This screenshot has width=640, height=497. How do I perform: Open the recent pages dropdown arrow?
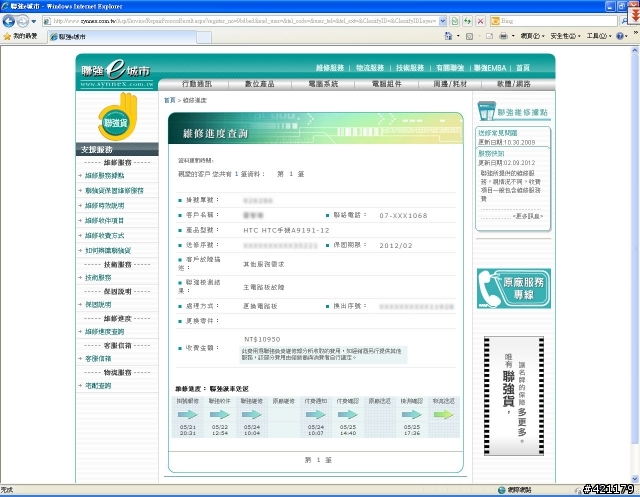(x=34, y=21)
